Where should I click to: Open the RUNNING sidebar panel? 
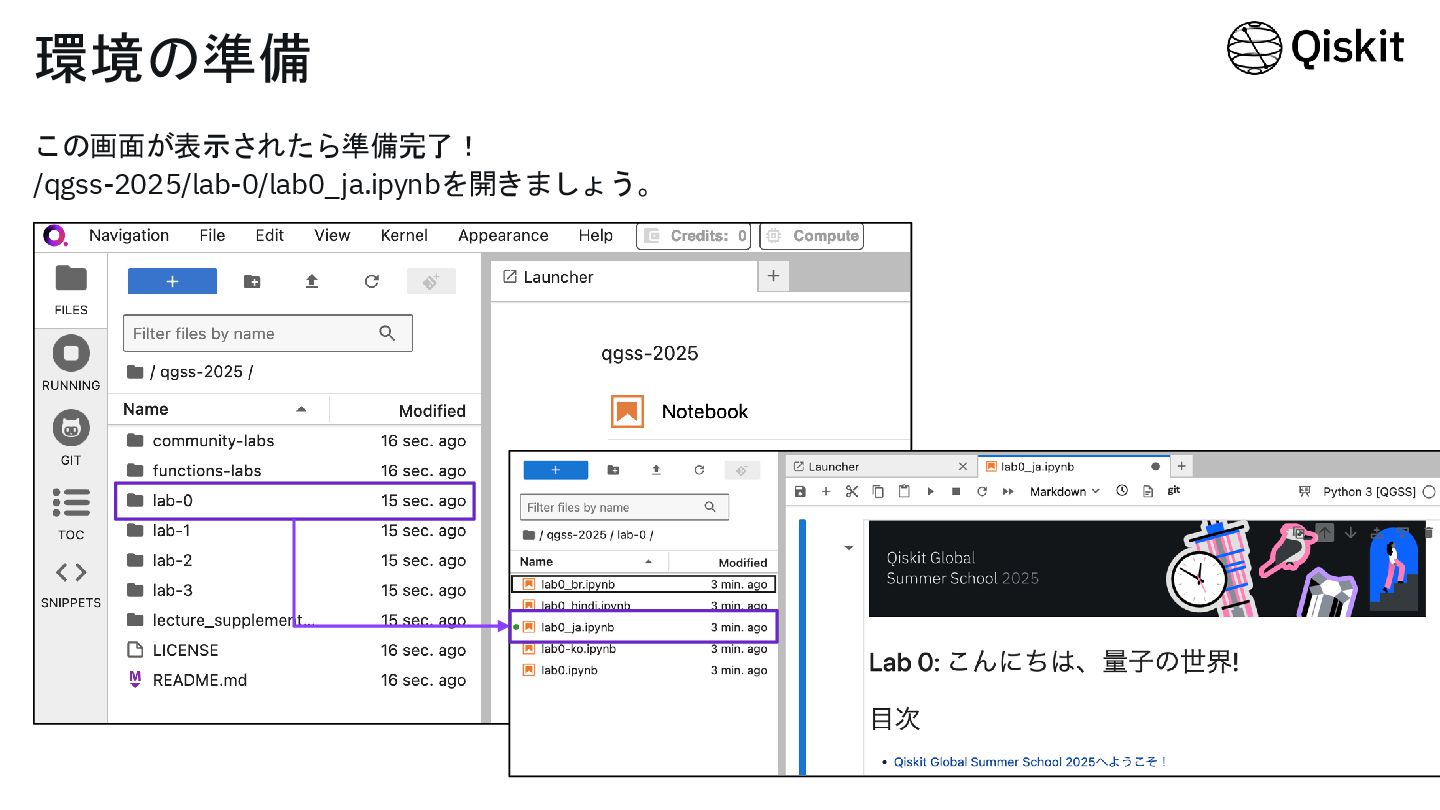point(71,363)
